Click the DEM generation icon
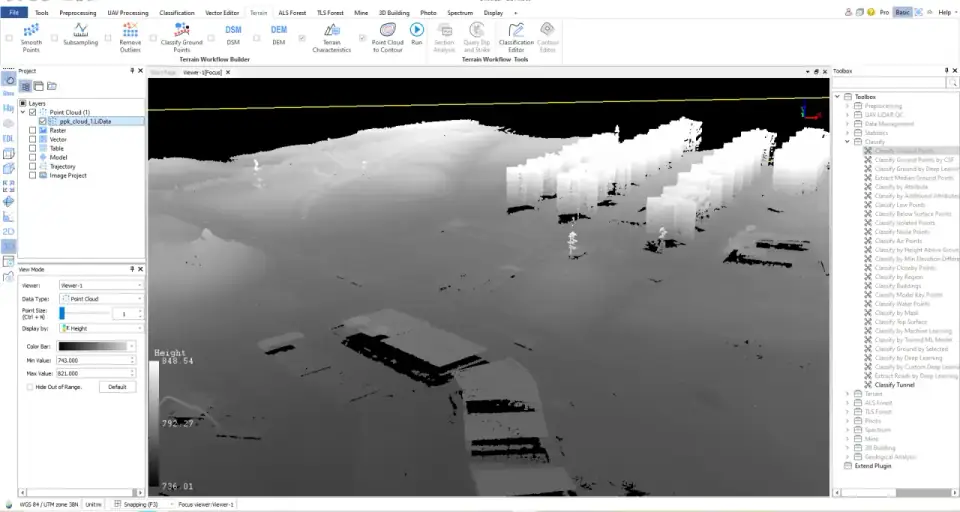This screenshot has height=512, width=960. coord(279,29)
